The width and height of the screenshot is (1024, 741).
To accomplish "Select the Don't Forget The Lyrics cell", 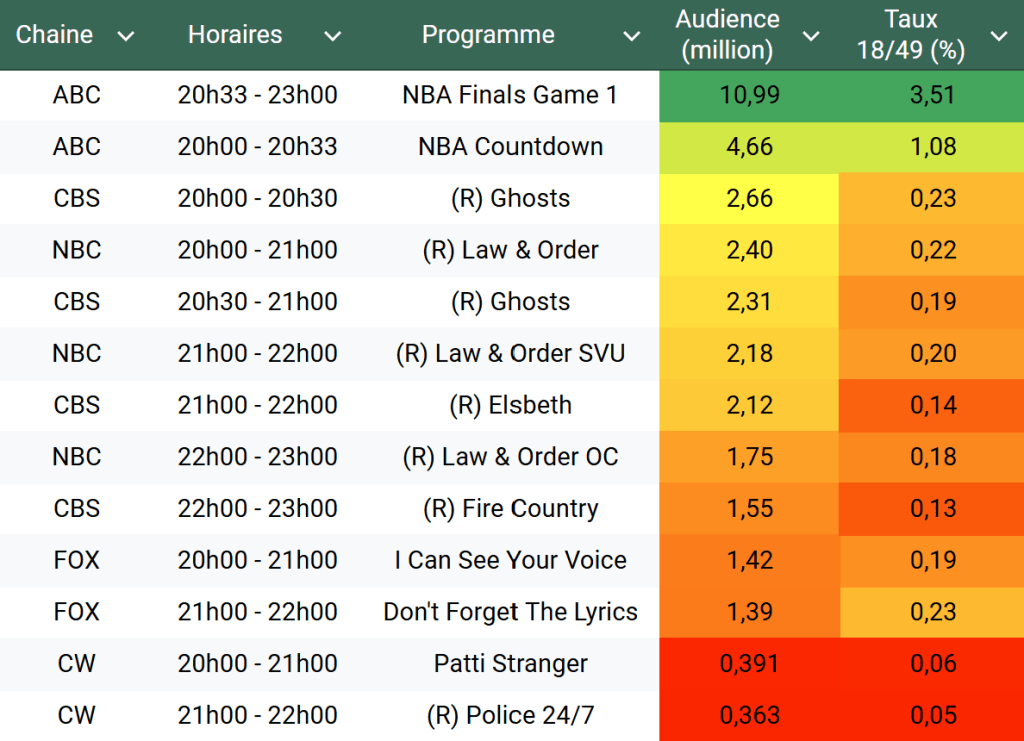I will [x=510, y=612].
